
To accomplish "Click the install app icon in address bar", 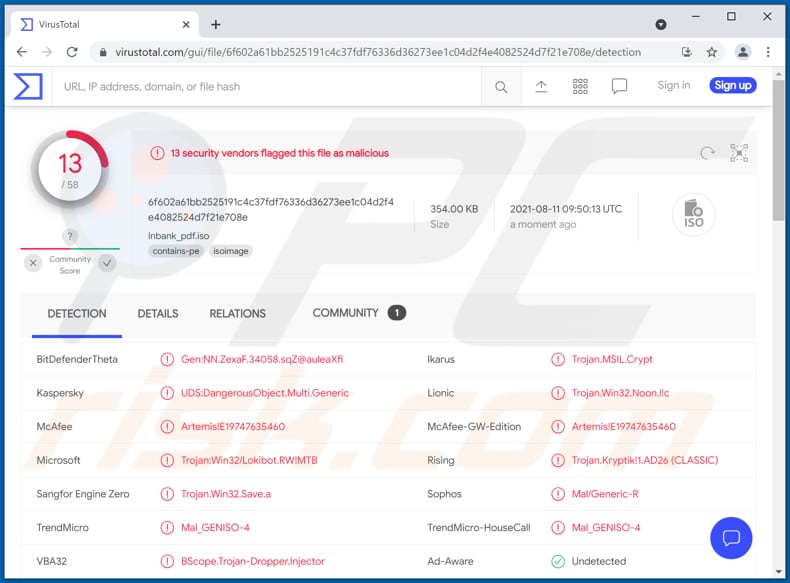I will 686,52.
